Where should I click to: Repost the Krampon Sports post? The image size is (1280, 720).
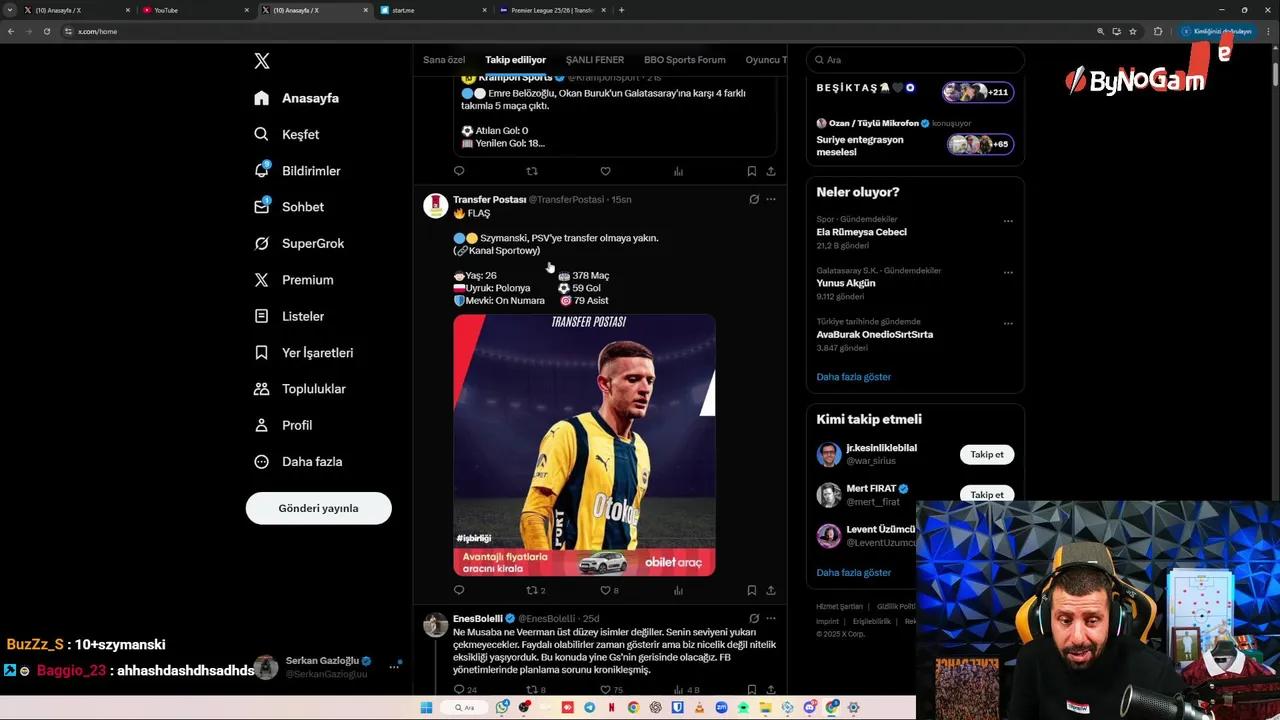coord(532,171)
